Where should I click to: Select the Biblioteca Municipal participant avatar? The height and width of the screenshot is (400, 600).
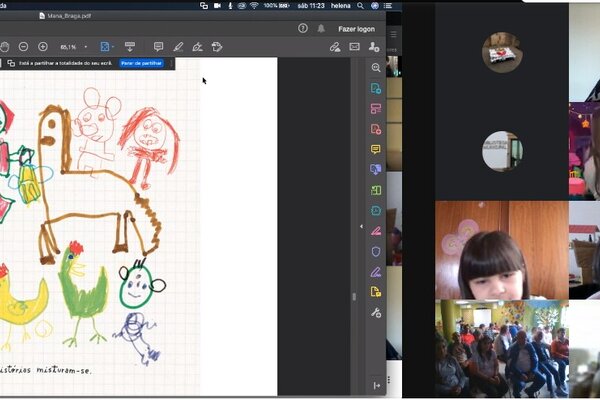tap(502, 151)
